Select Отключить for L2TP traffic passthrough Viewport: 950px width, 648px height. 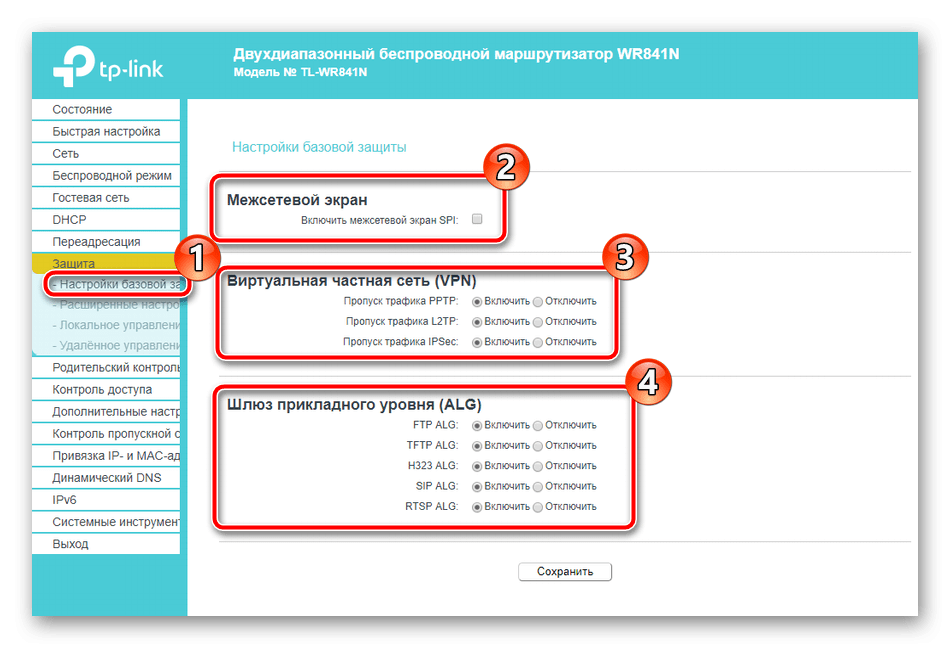(539, 322)
